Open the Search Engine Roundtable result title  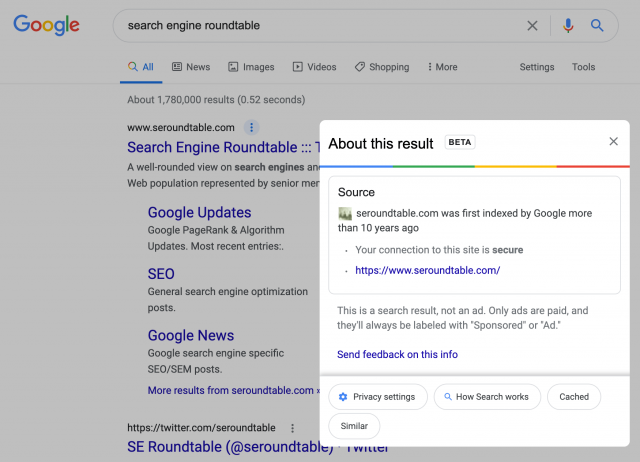[x=223, y=147]
